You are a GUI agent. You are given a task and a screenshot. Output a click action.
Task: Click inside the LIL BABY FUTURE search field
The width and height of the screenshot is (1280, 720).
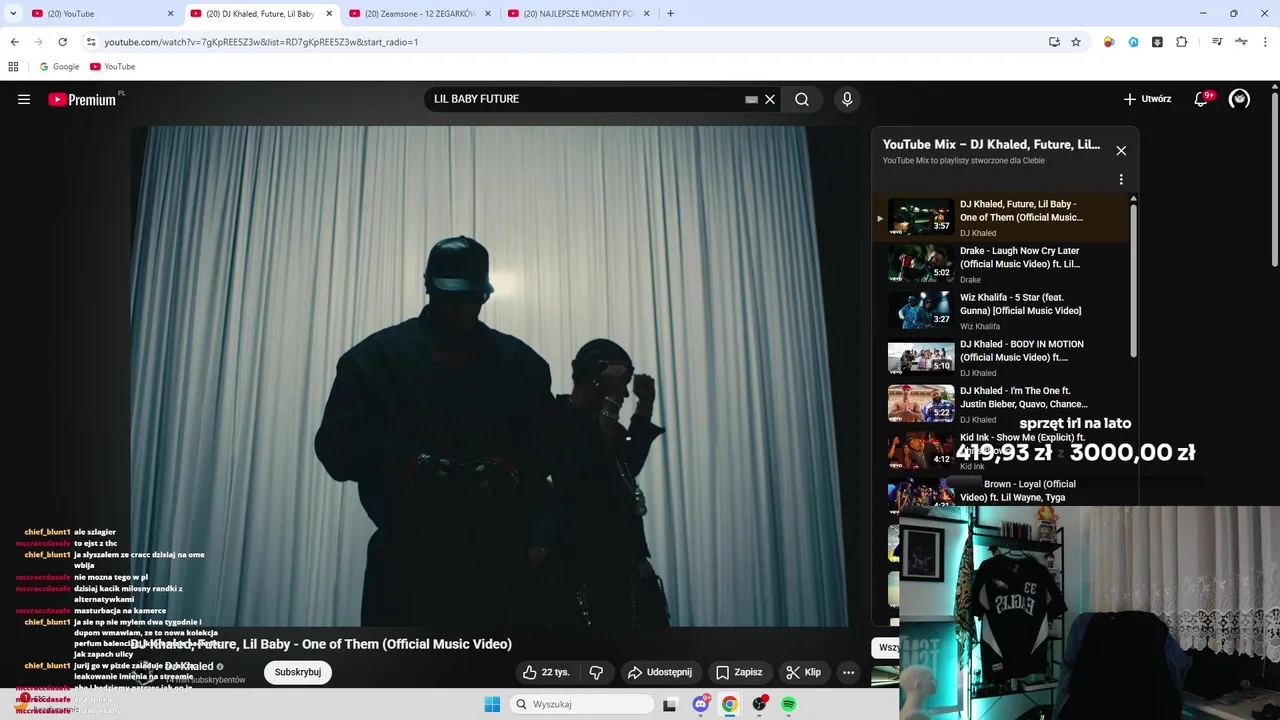pos(585,99)
